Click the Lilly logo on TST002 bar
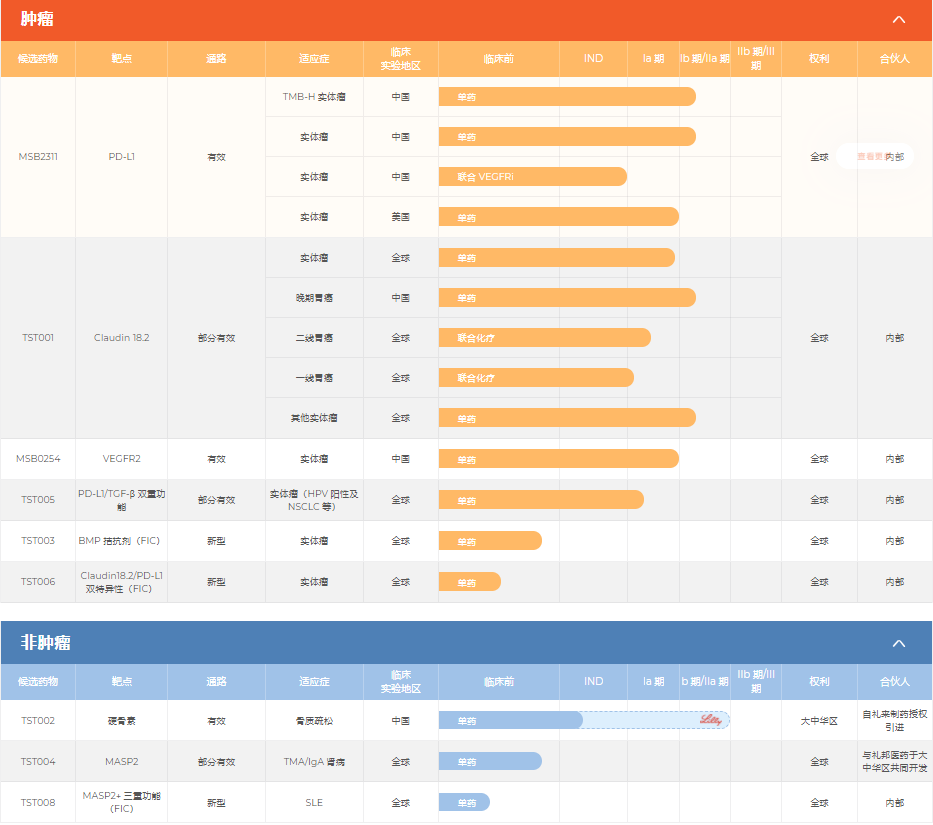The height and width of the screenshot is (825, 933). 710,720
